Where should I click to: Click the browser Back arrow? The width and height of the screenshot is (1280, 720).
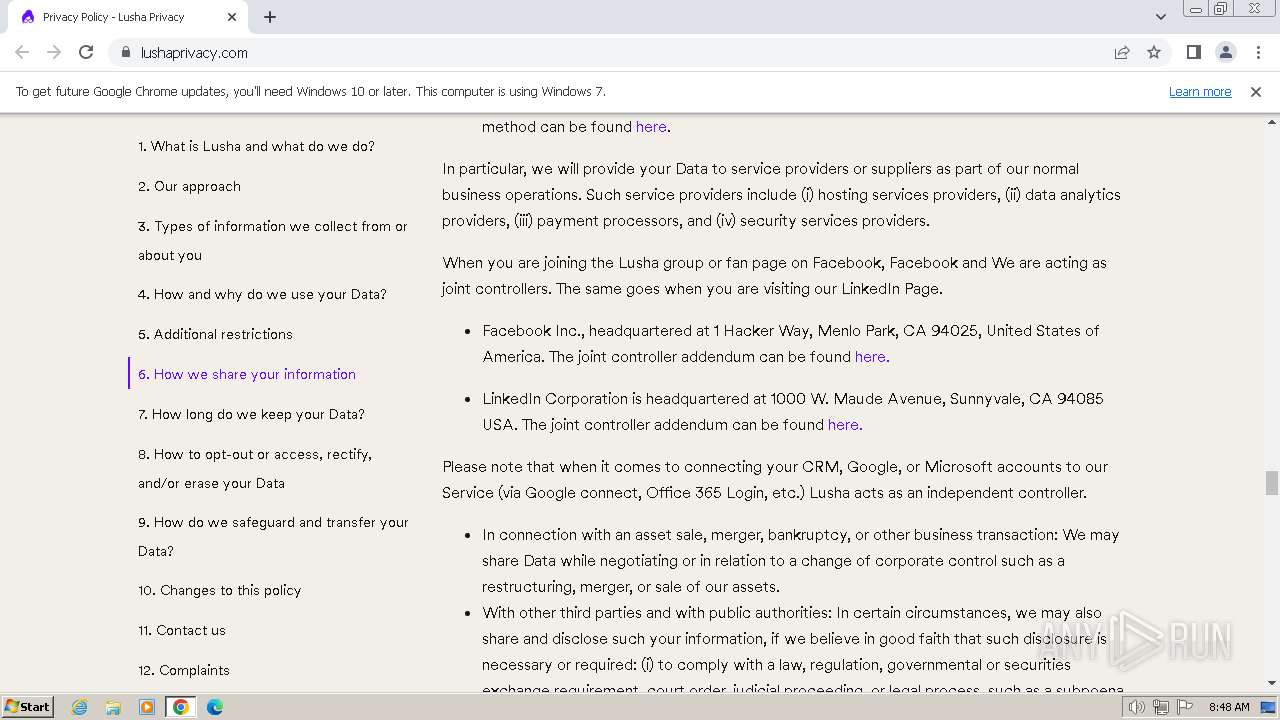pos(22,52)
